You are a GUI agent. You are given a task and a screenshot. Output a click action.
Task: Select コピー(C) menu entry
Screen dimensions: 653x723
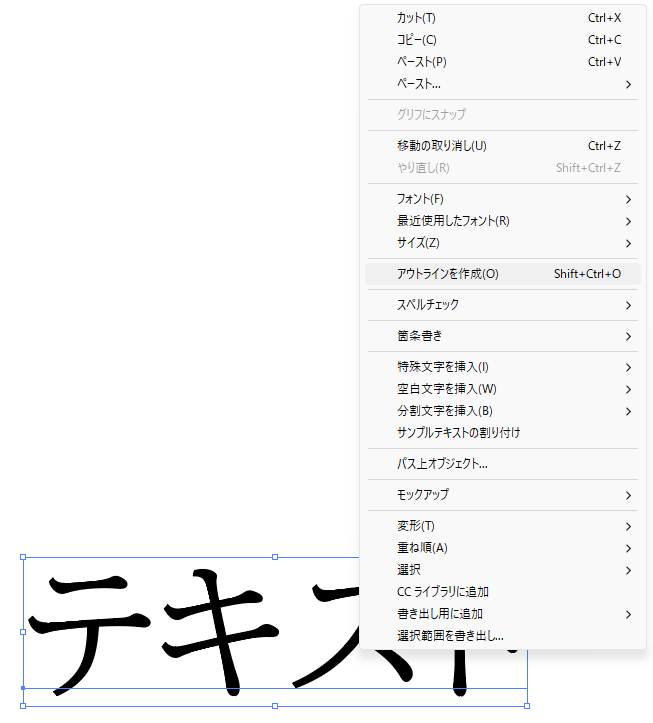click(x=417, y=40)
